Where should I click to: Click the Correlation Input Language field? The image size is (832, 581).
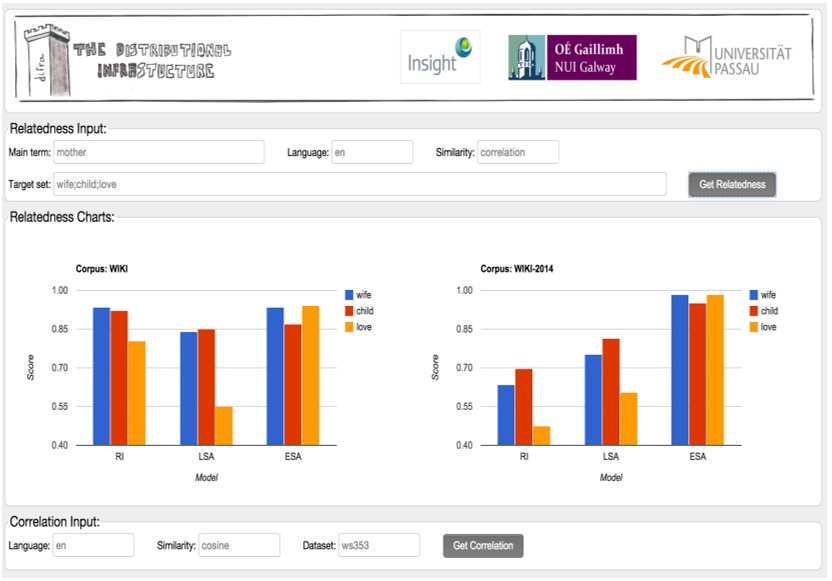pyautogui.click(x=93, y=545)
